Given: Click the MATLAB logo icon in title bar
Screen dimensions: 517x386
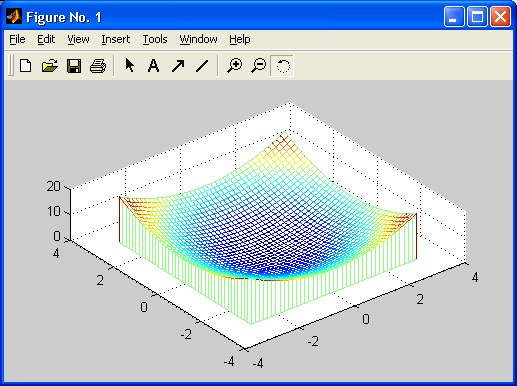Looking at the screenshot, I should 14,16.
